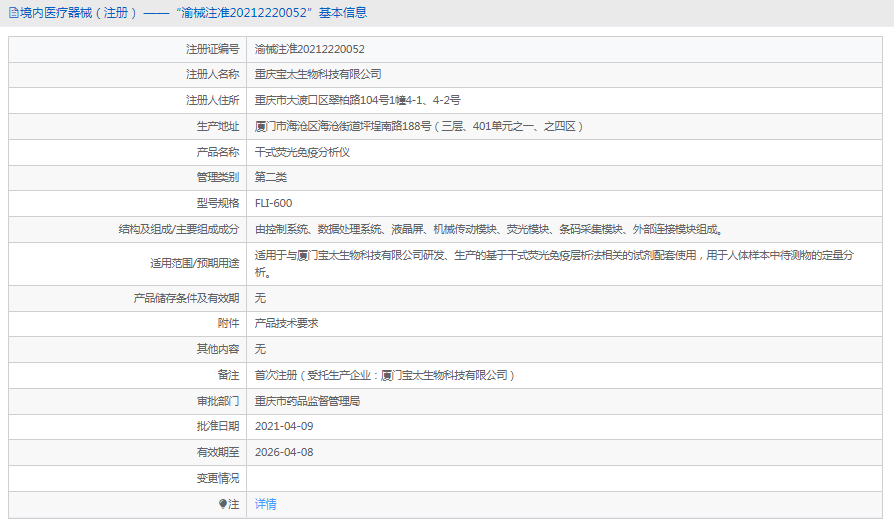This screenshot has height=526, width=894.
Task: Click the 生产地址 label
Action: 218,127
